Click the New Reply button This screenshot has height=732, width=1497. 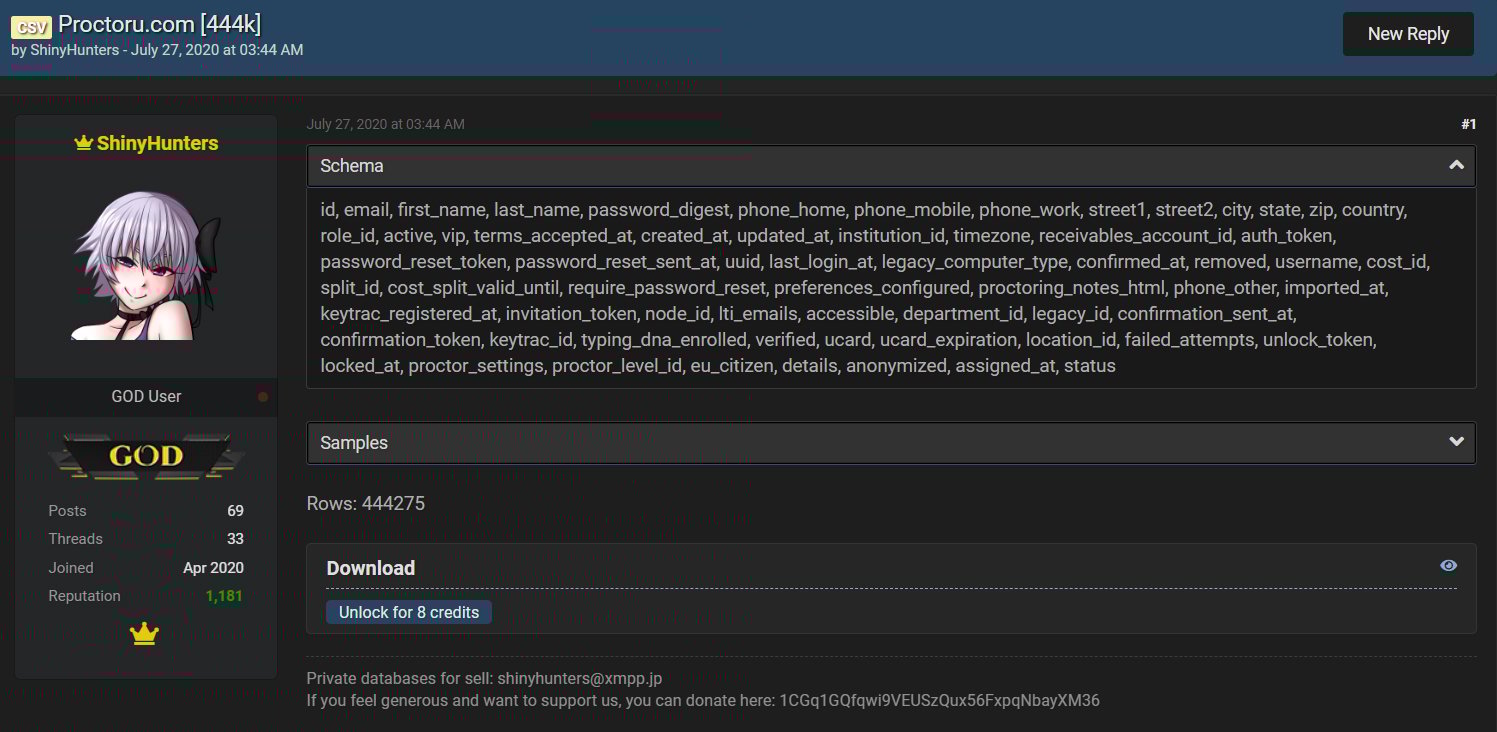1408,34
